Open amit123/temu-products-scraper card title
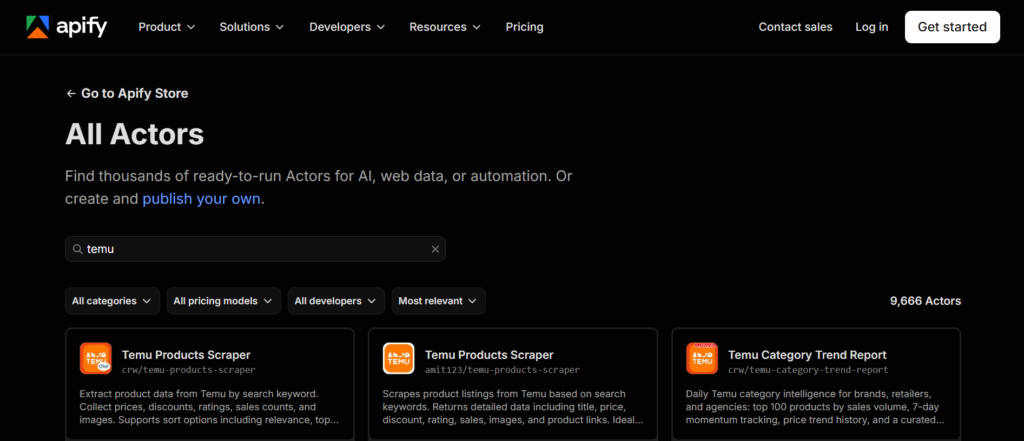The height and width of the screenshot is (441, 1024). coord(489,355)
